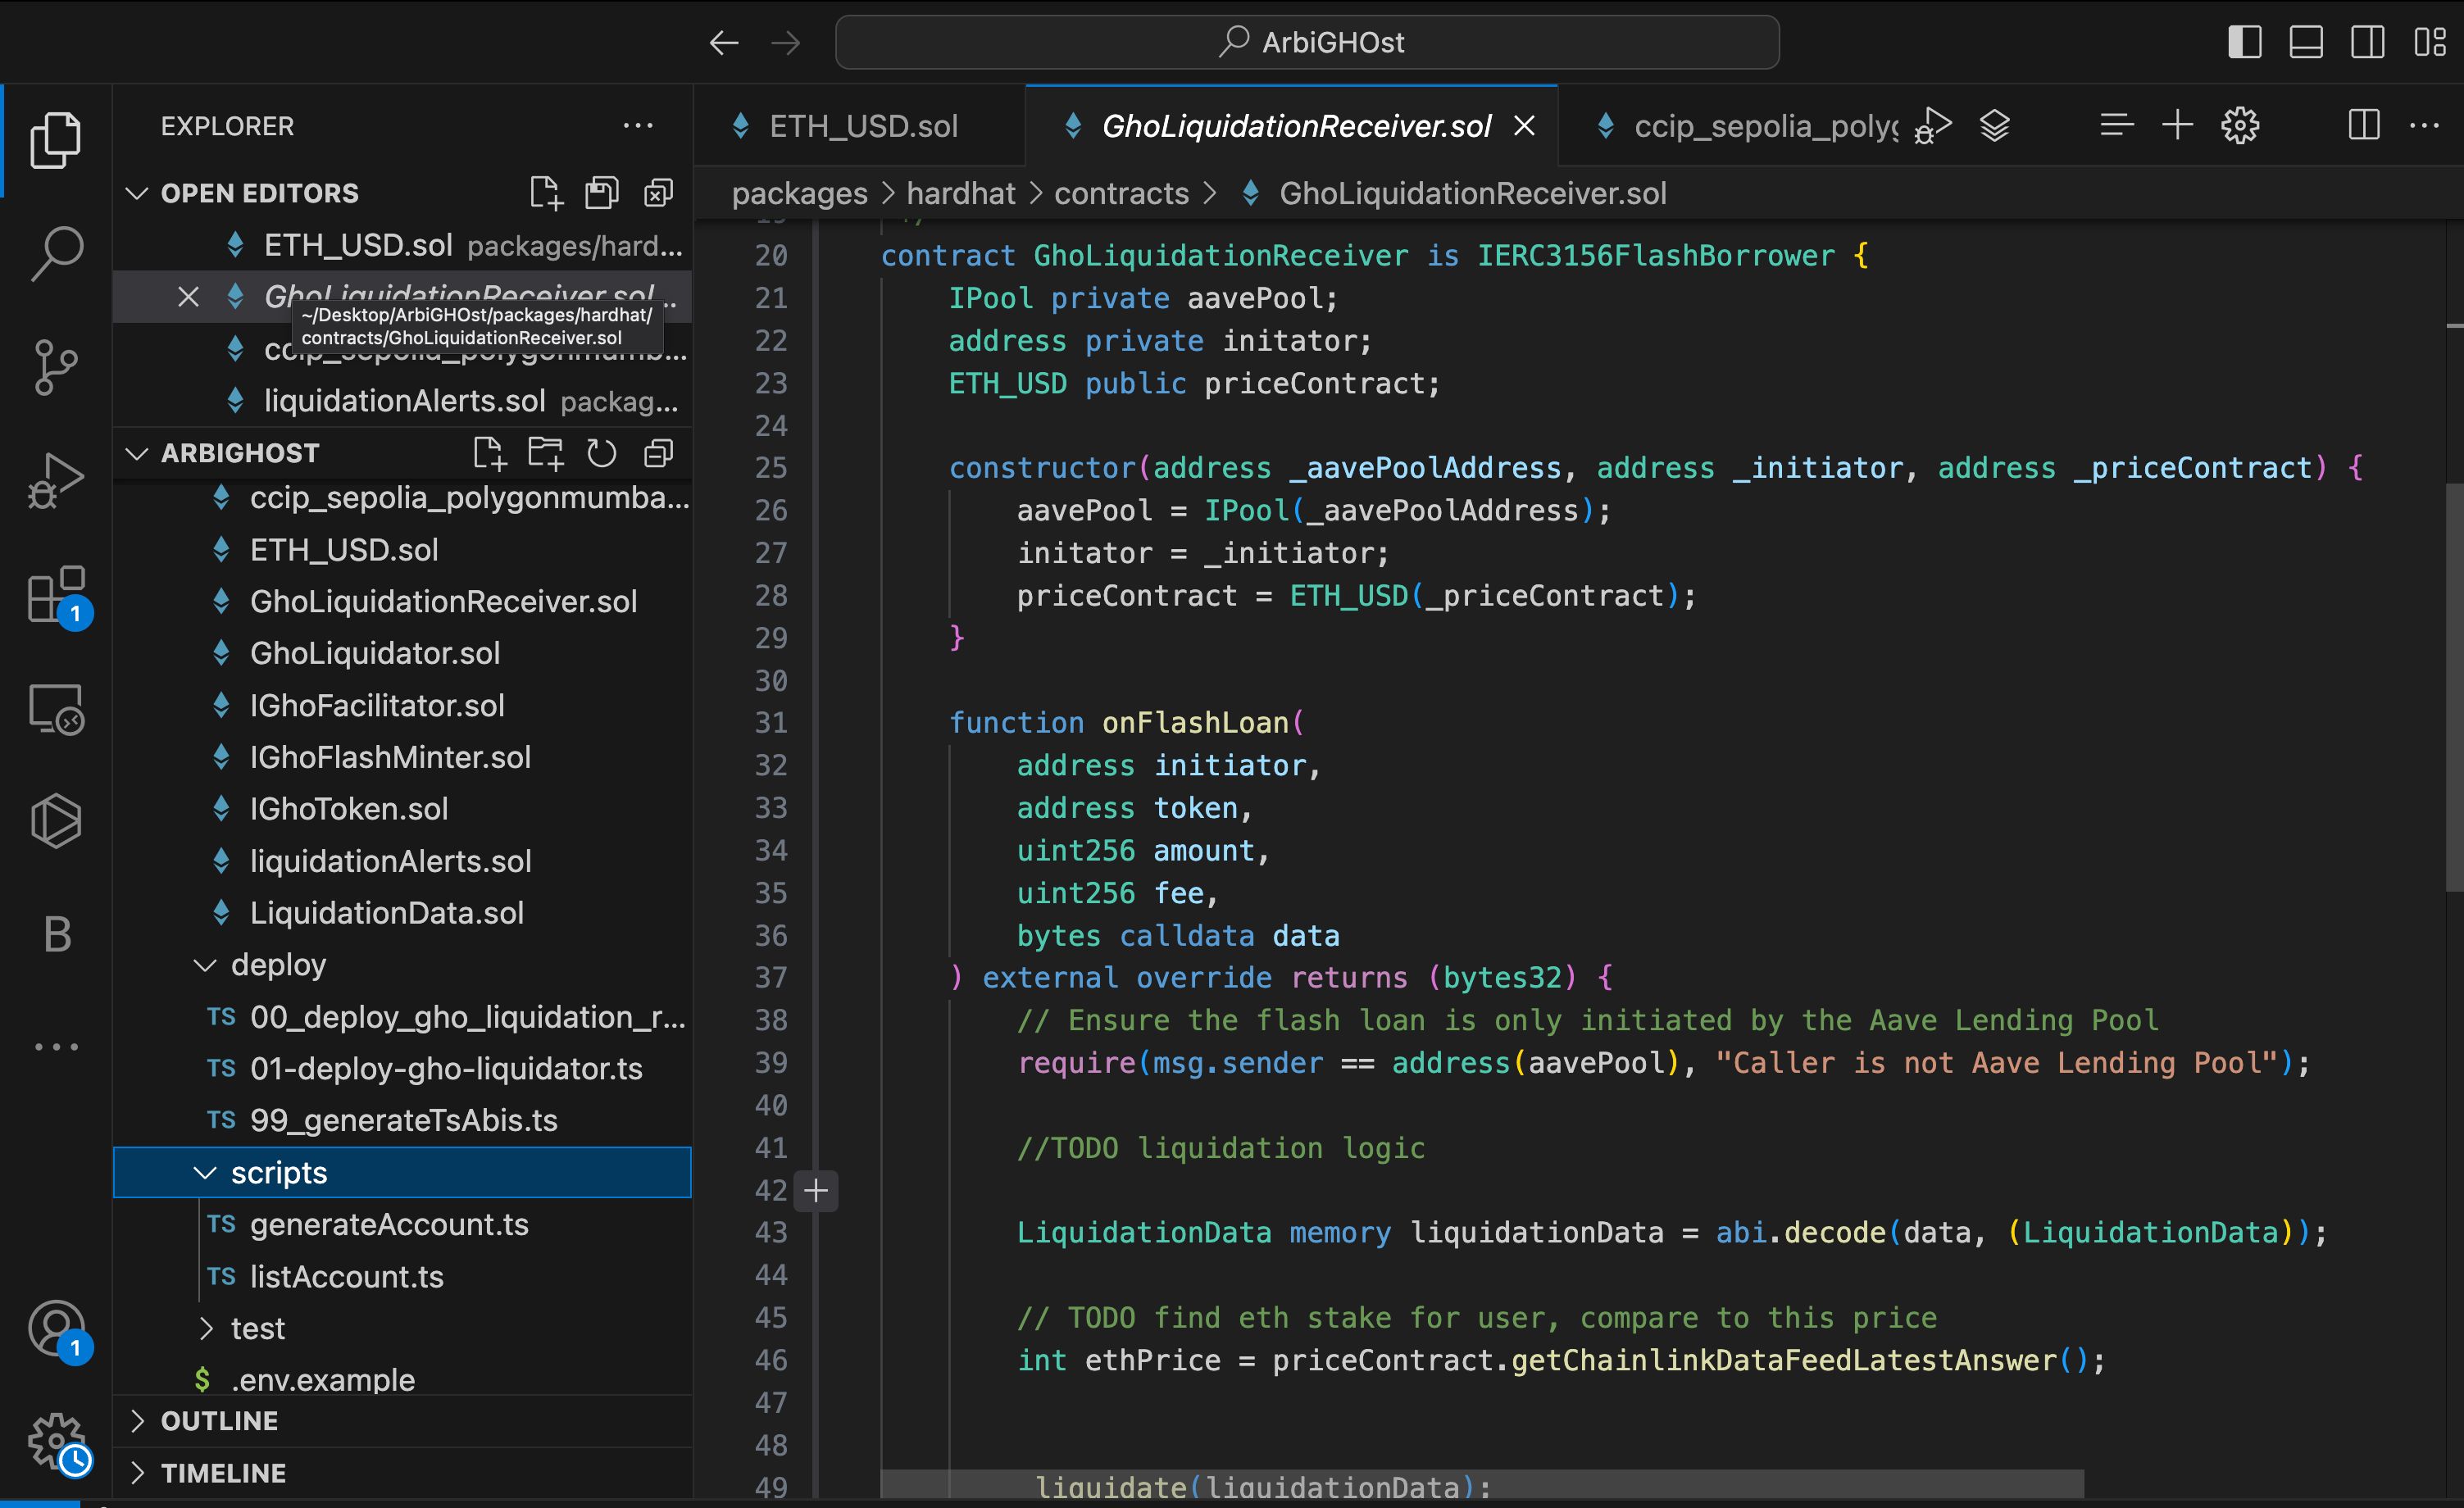Click the plus icon in editor toolbar

pos(2177,126)
